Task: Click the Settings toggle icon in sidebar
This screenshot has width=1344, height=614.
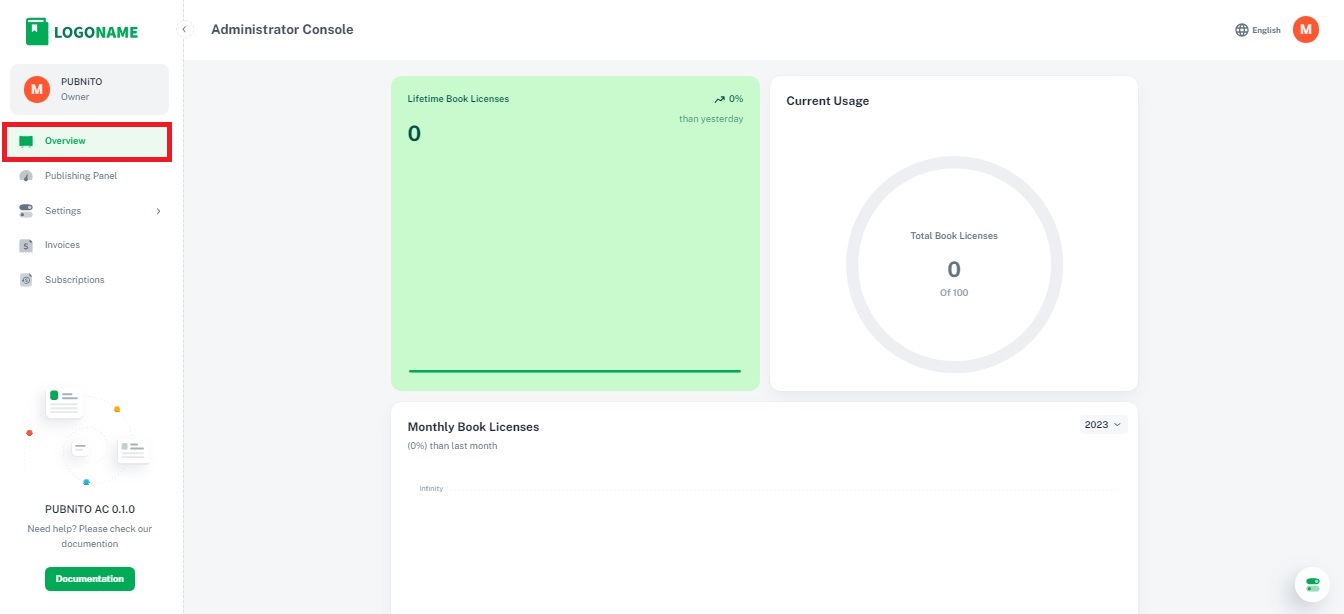Action: tap(26, 211)
